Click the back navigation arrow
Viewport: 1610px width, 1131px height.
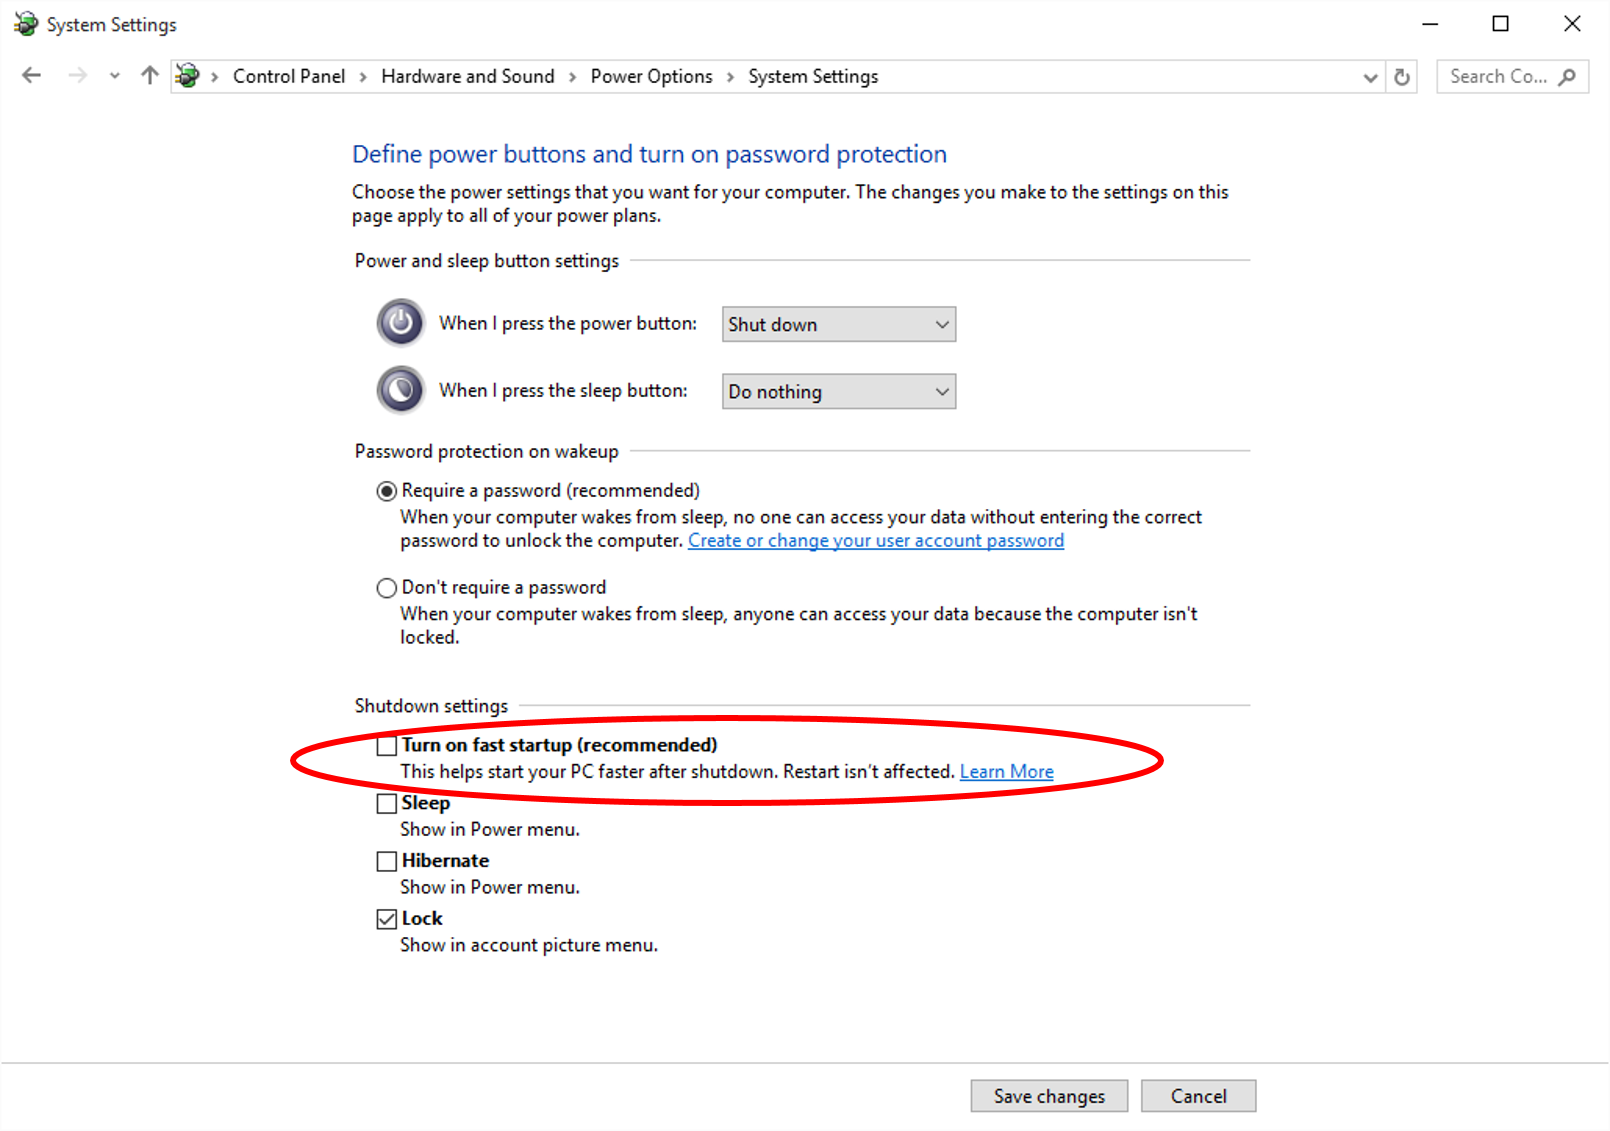click(x=31, y=75)
